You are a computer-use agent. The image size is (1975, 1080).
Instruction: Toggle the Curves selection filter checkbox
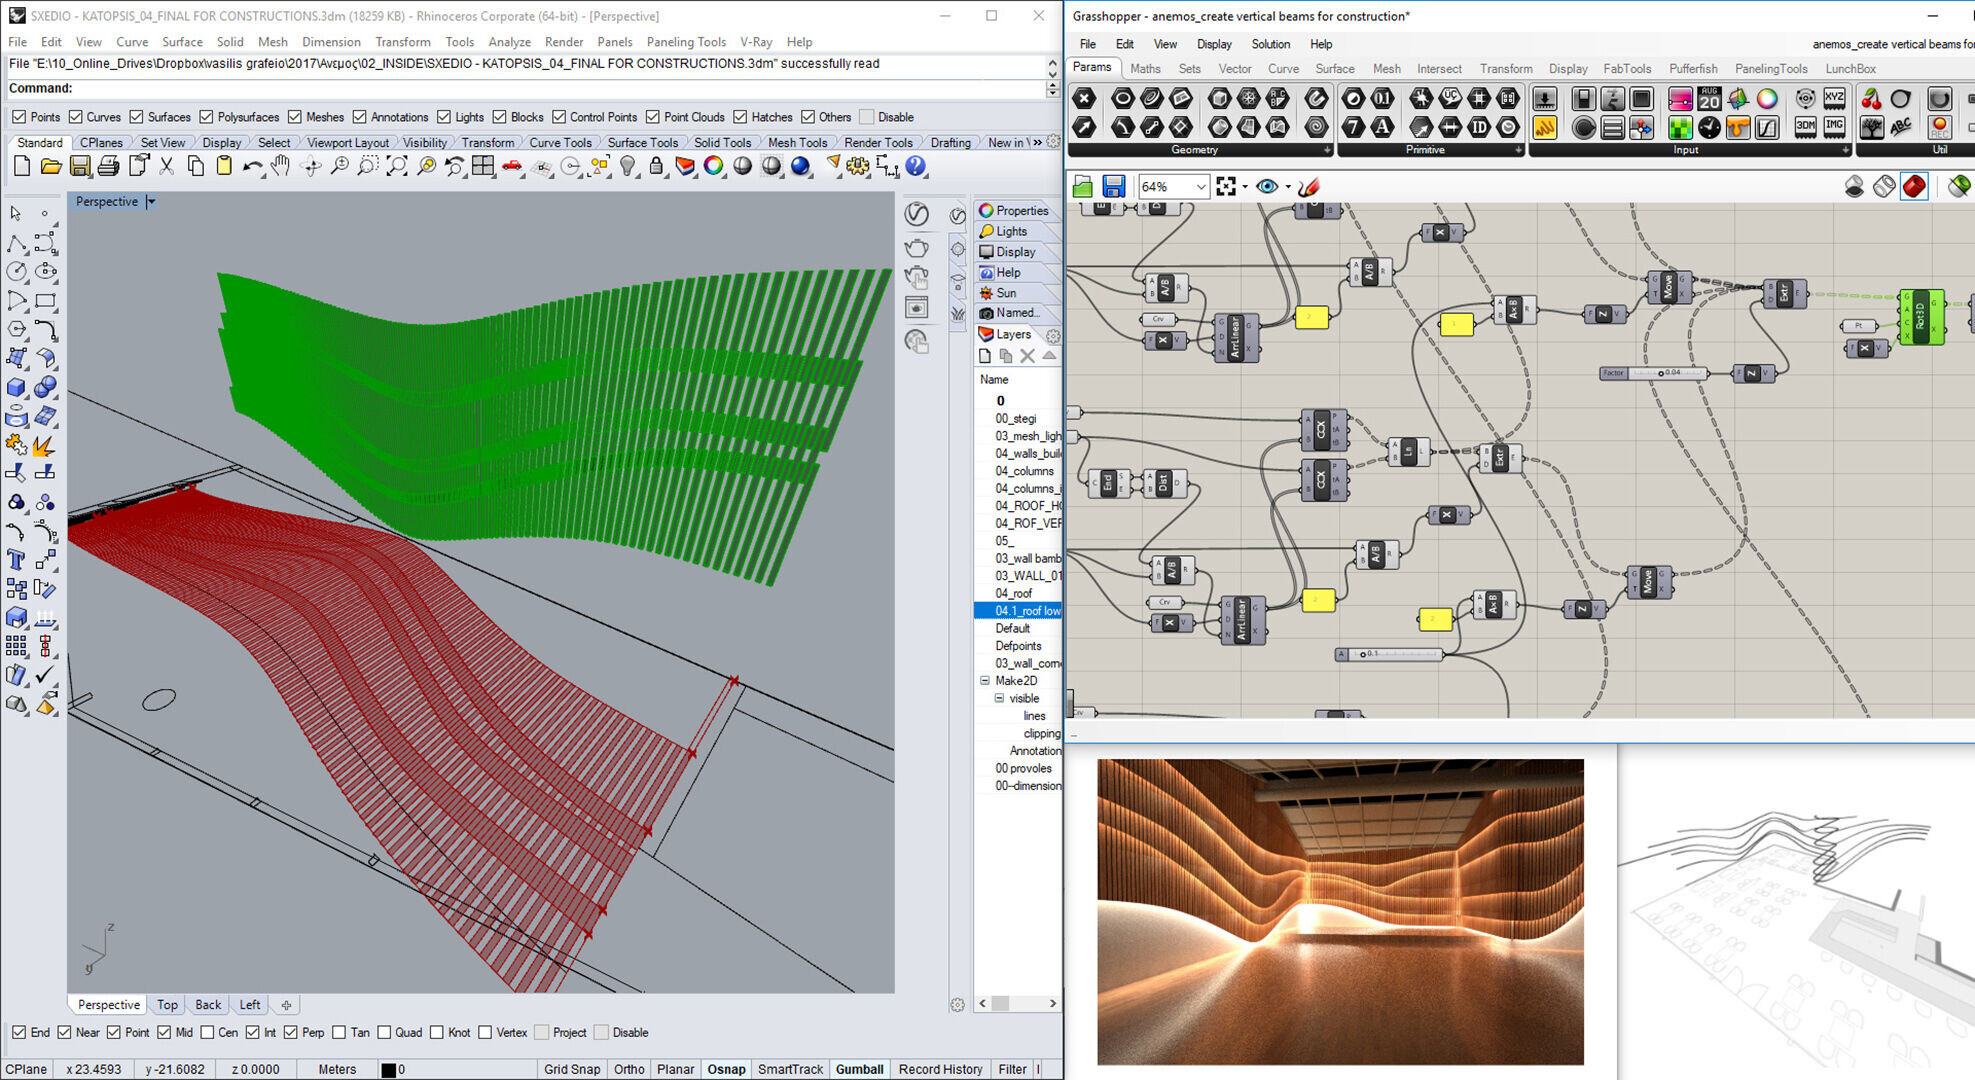click(x=75, y=117)
